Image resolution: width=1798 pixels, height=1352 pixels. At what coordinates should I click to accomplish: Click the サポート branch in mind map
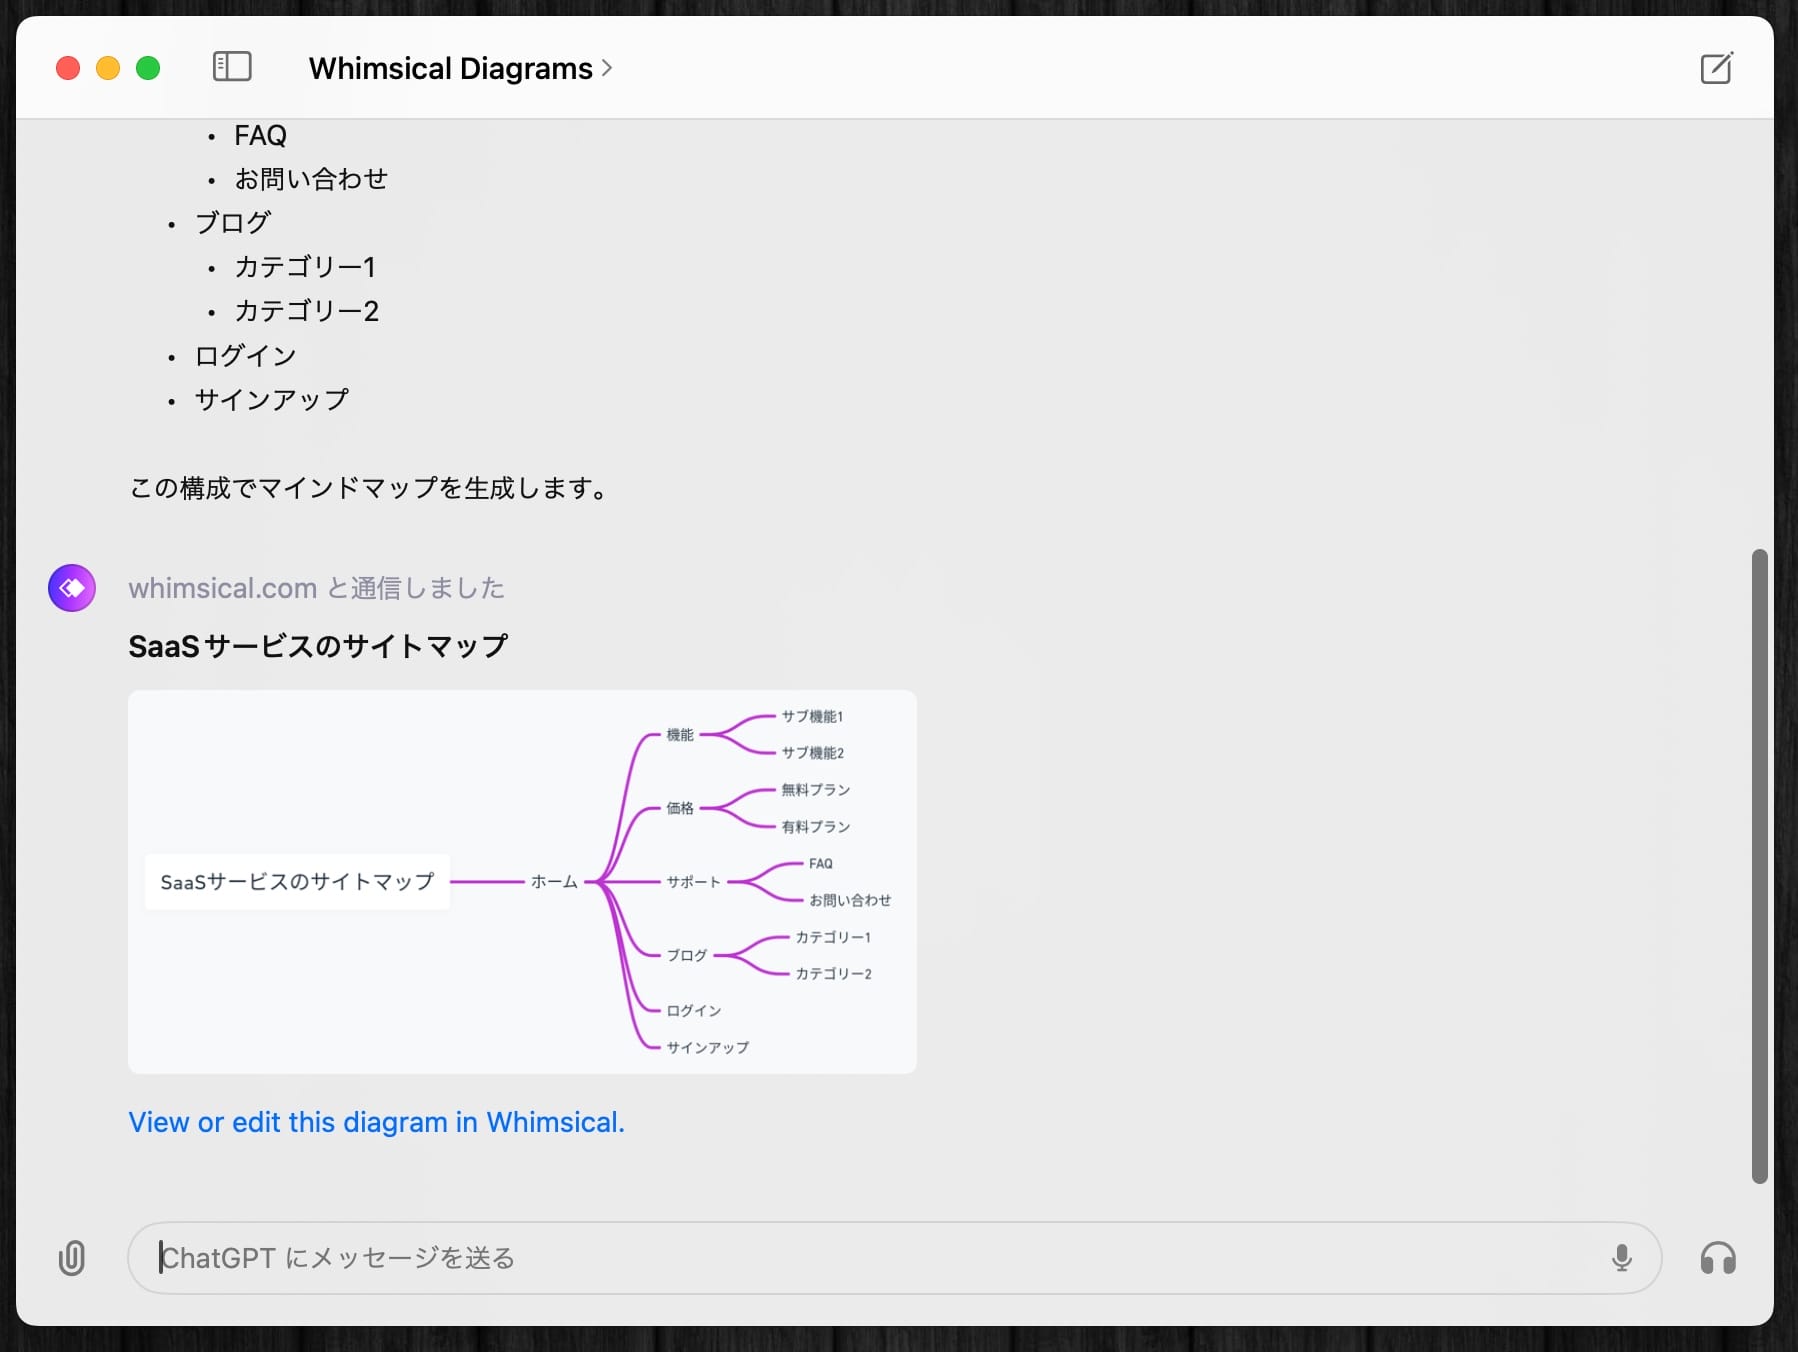pos(693,882)
